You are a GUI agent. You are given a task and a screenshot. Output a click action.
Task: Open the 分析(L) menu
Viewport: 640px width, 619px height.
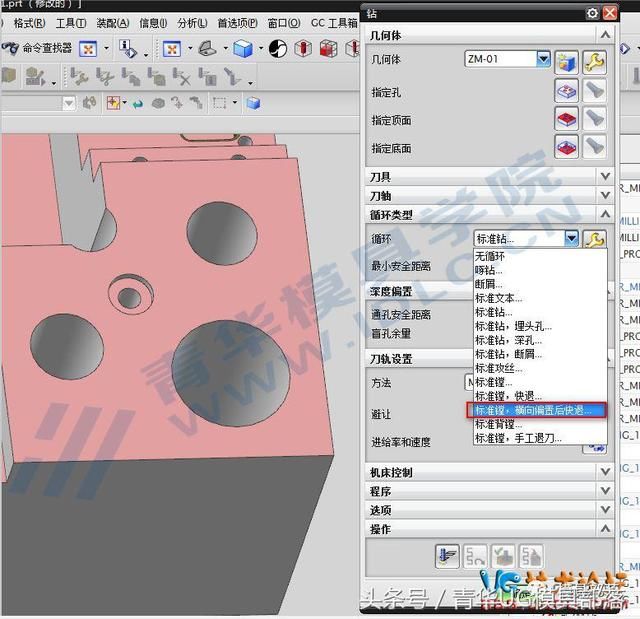click(192, 23)
